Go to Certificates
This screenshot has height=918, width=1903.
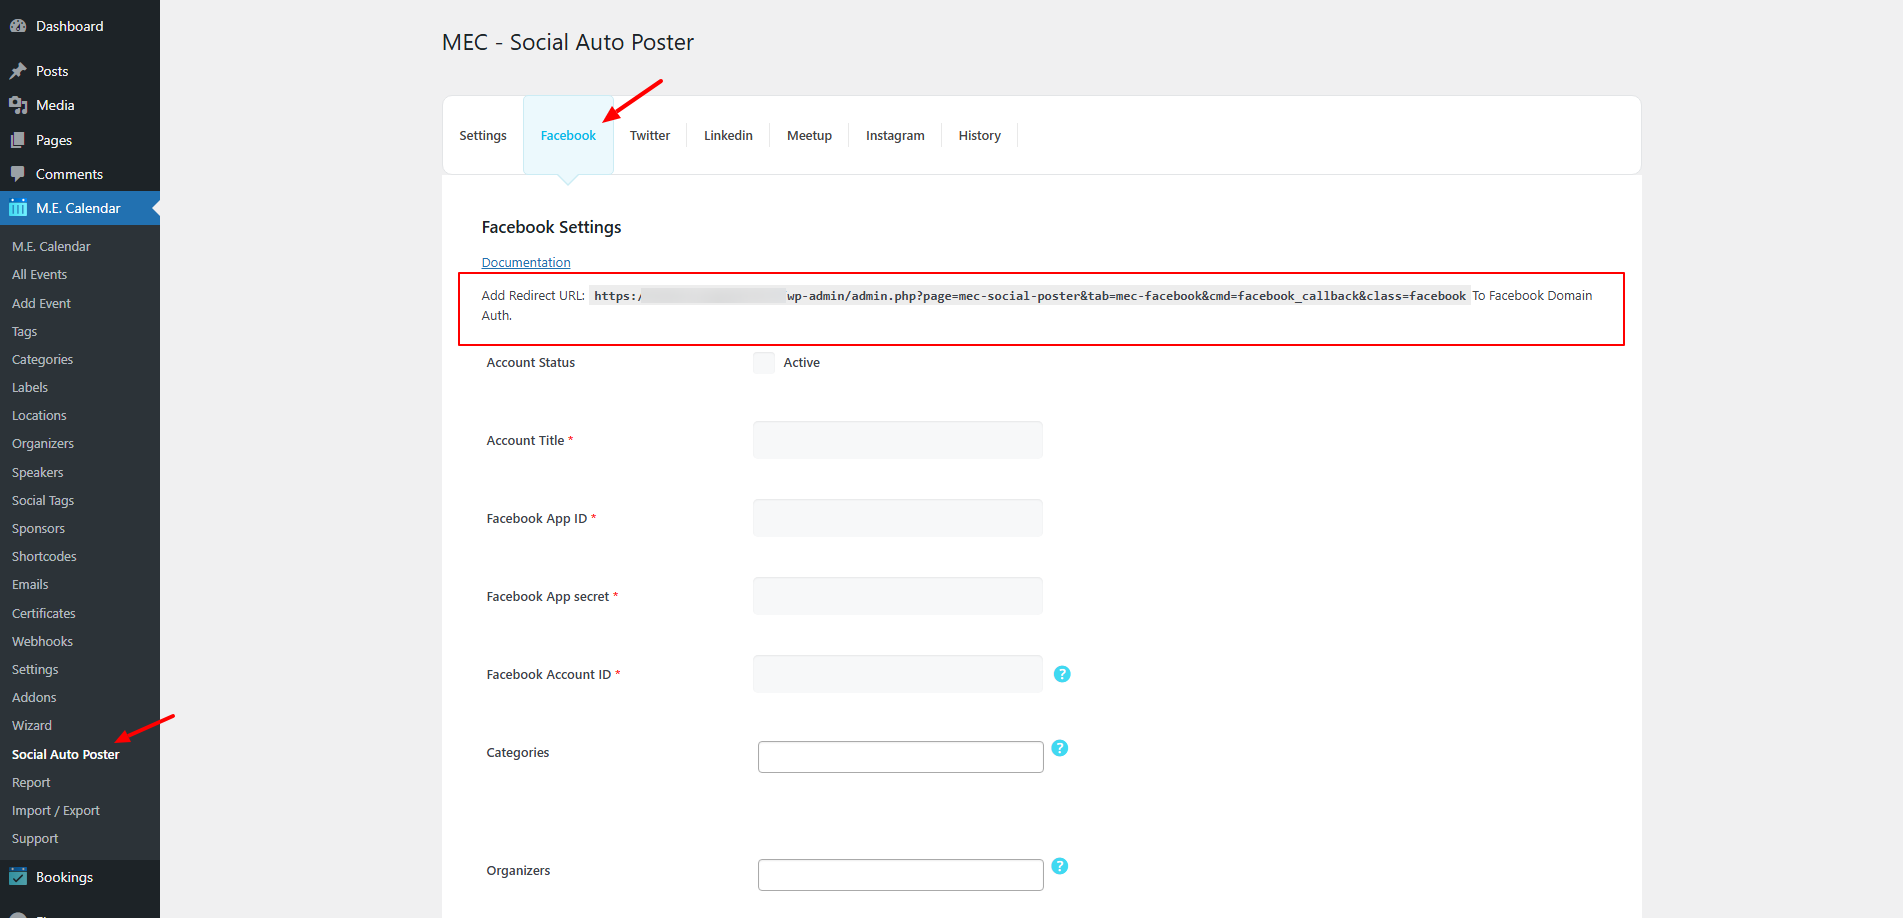44,613
